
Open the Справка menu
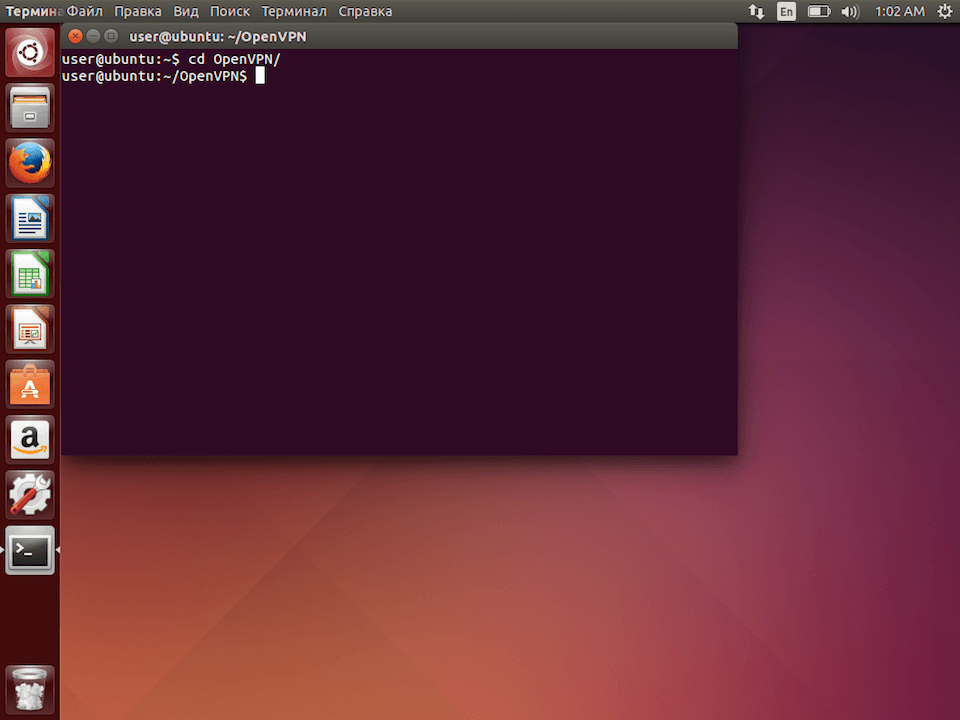364,11
